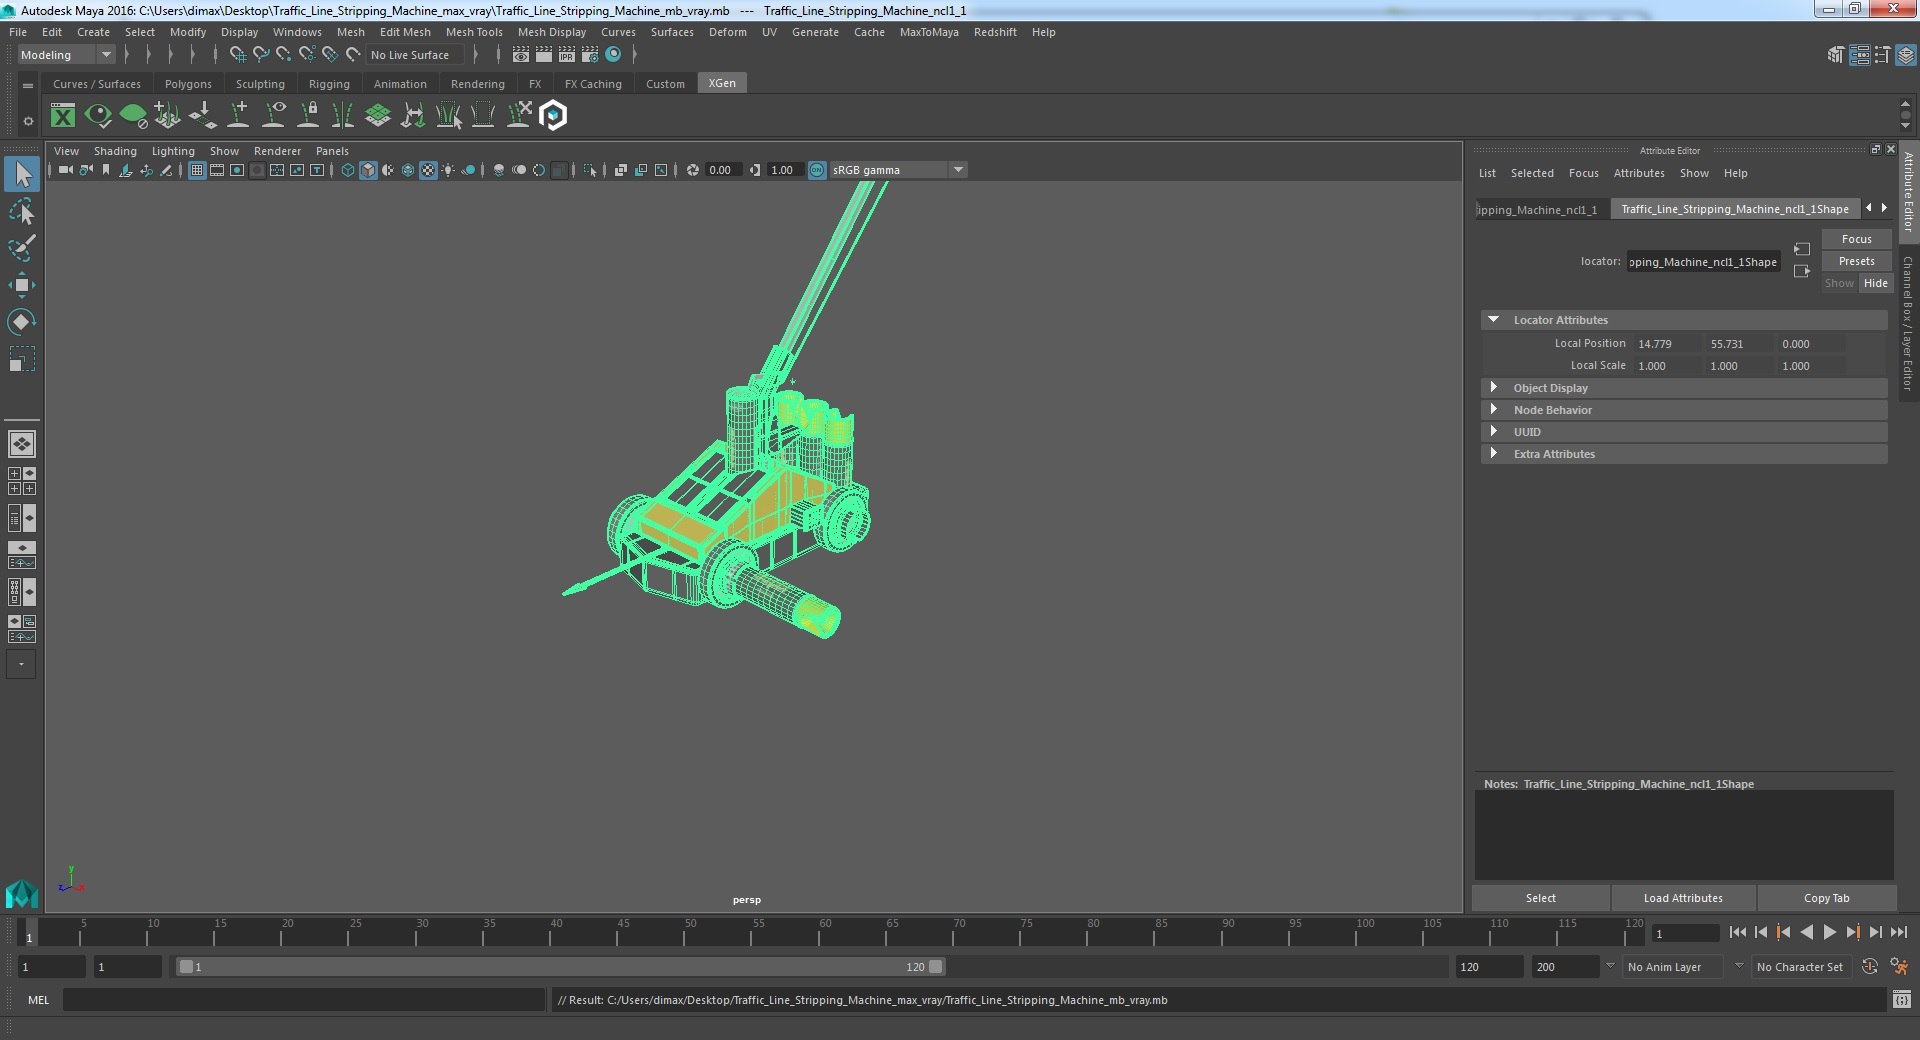The height and width of the screenshot is (1040, 1920).
Task: Open render settings clapperboard icon
Action: coord(590,55)
